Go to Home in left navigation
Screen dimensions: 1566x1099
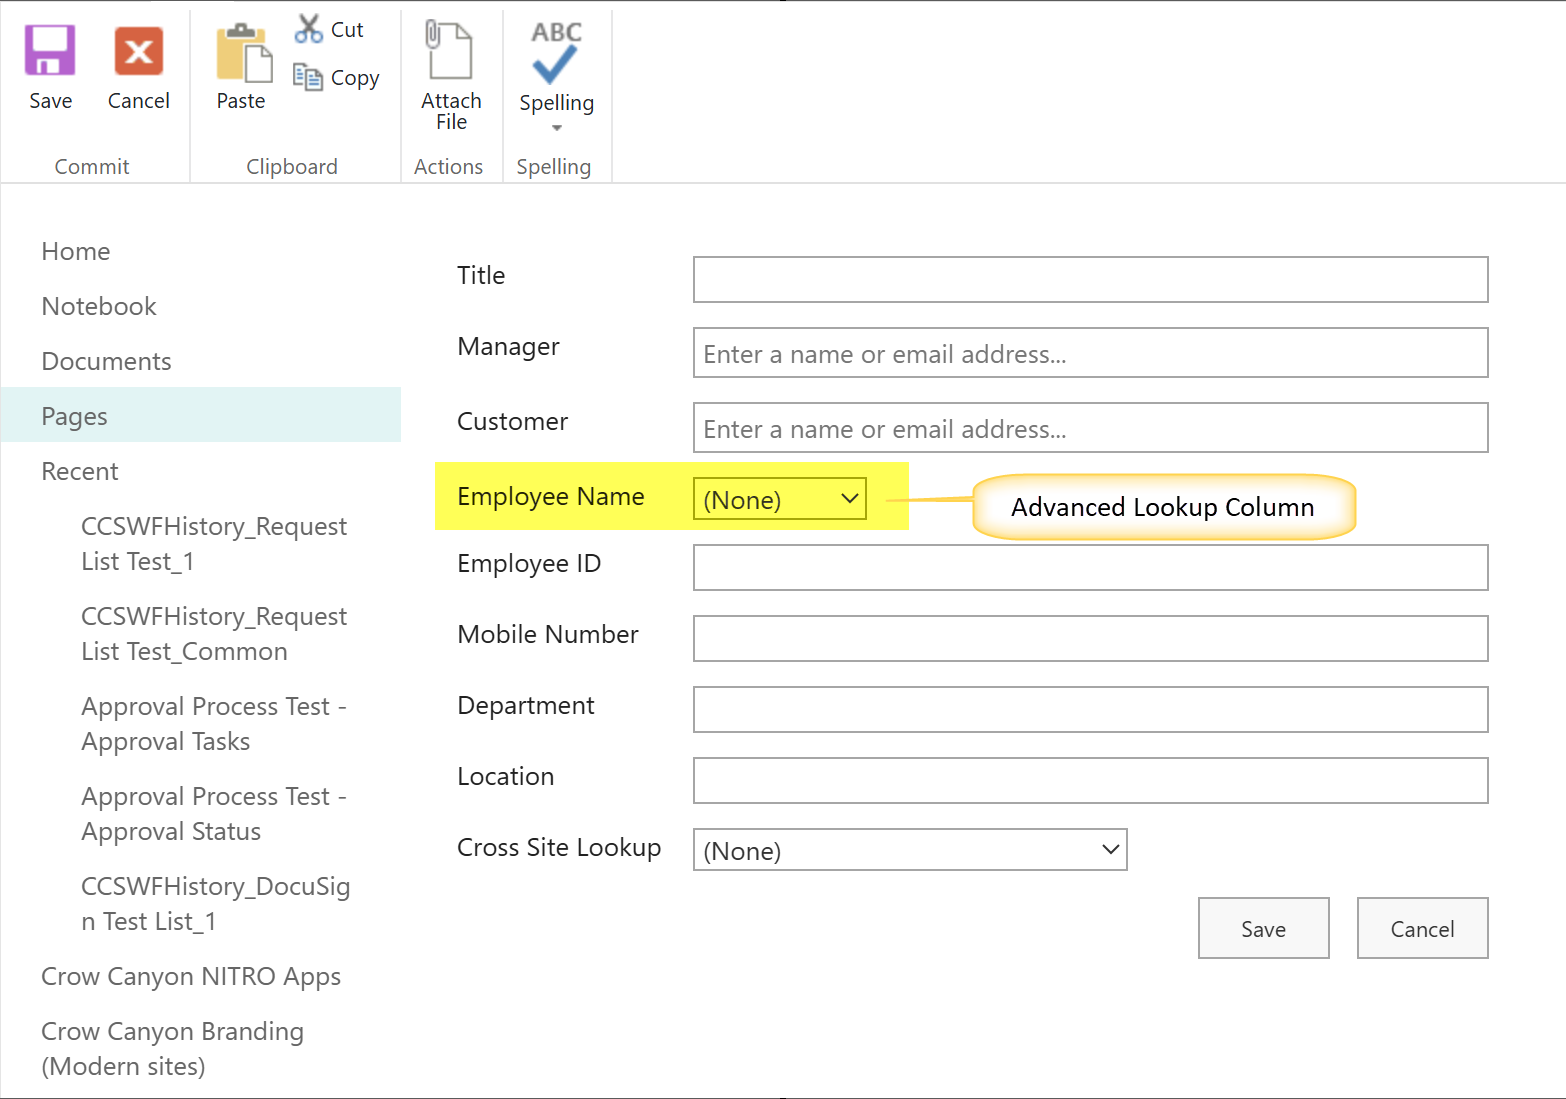pos(76,252)
